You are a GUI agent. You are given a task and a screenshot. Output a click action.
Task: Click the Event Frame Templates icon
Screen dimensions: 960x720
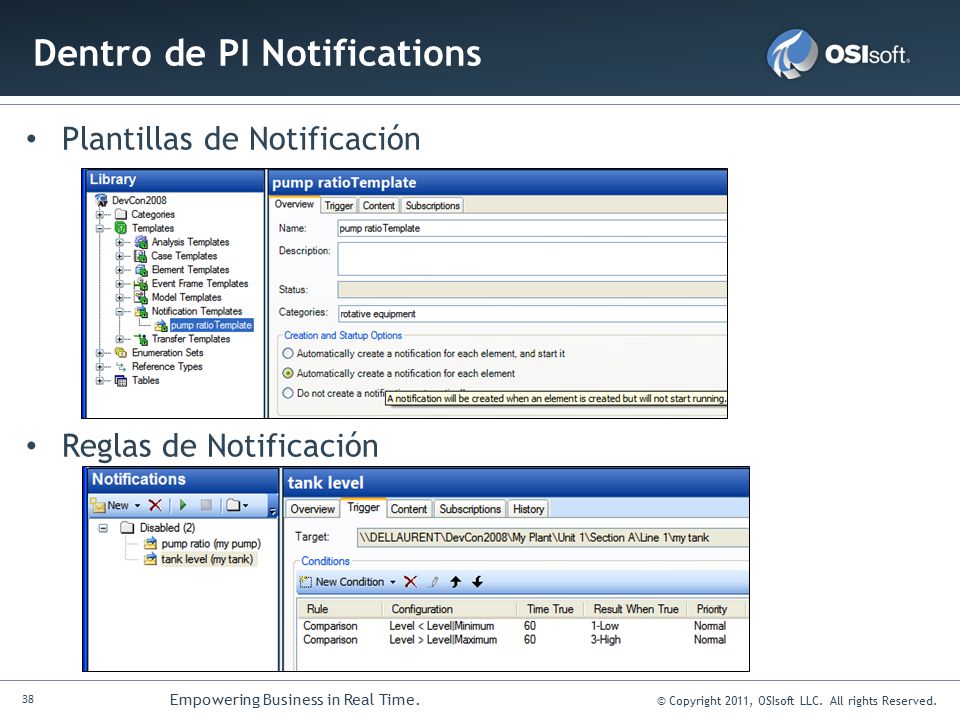(x=141, y=283)
